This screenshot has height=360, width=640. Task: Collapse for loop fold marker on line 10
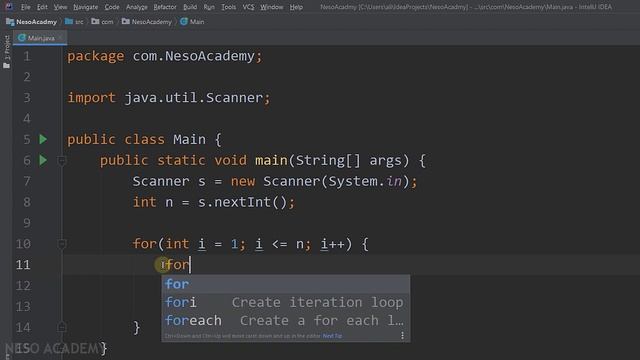click(62, 244)
